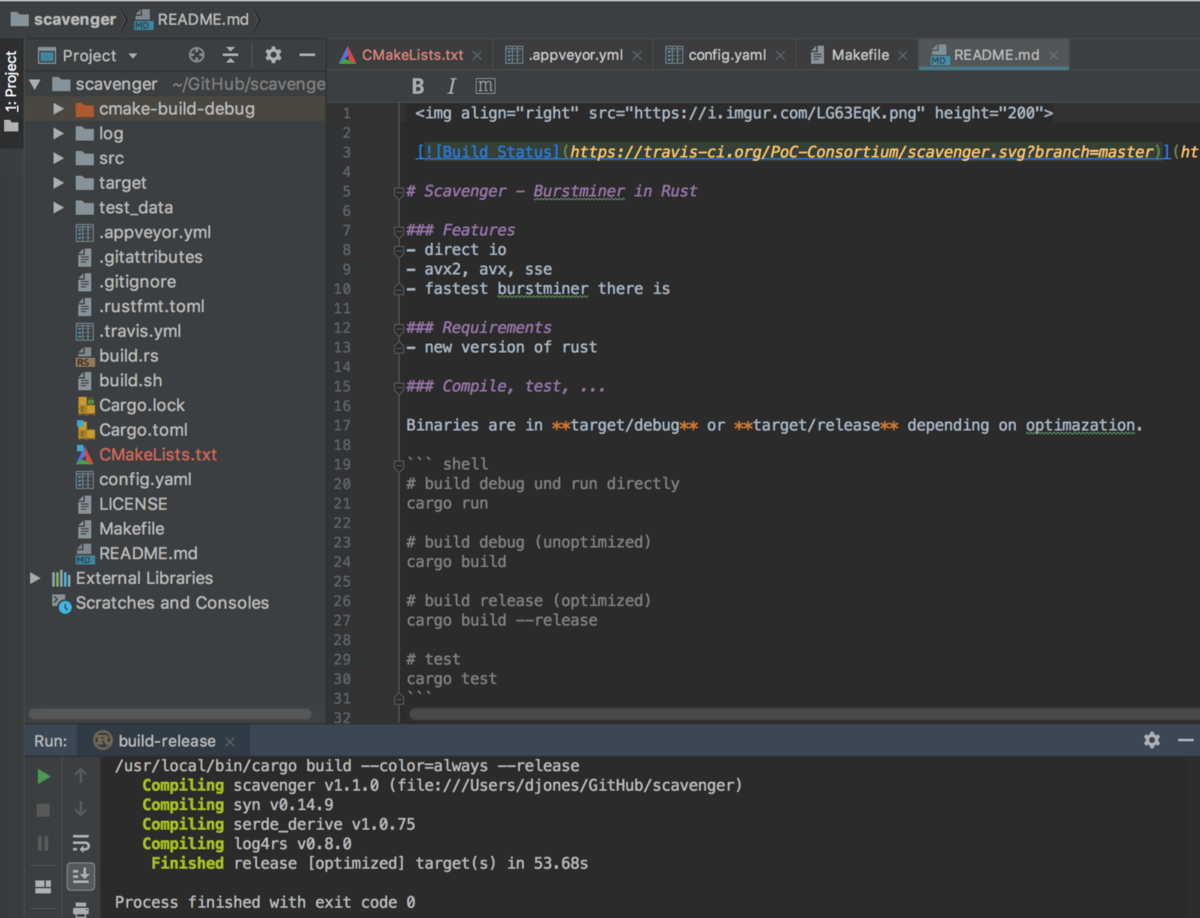The width and height of the screenshot is (1200, 918).
Task: Toggle soft-wrap in the Run console
Action: tap(81, 844)
